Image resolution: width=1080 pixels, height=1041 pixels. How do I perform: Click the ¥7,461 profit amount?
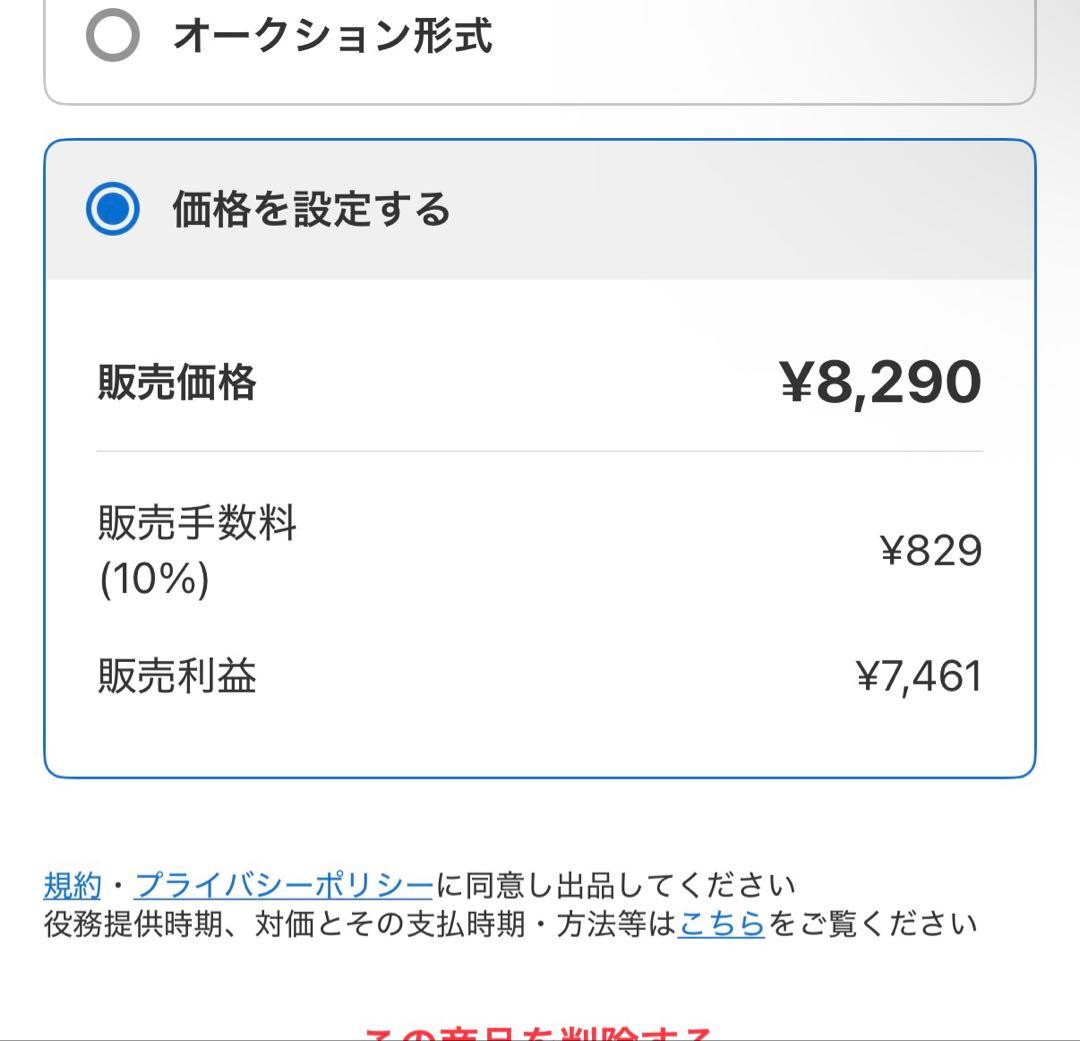tap(920, 676)
